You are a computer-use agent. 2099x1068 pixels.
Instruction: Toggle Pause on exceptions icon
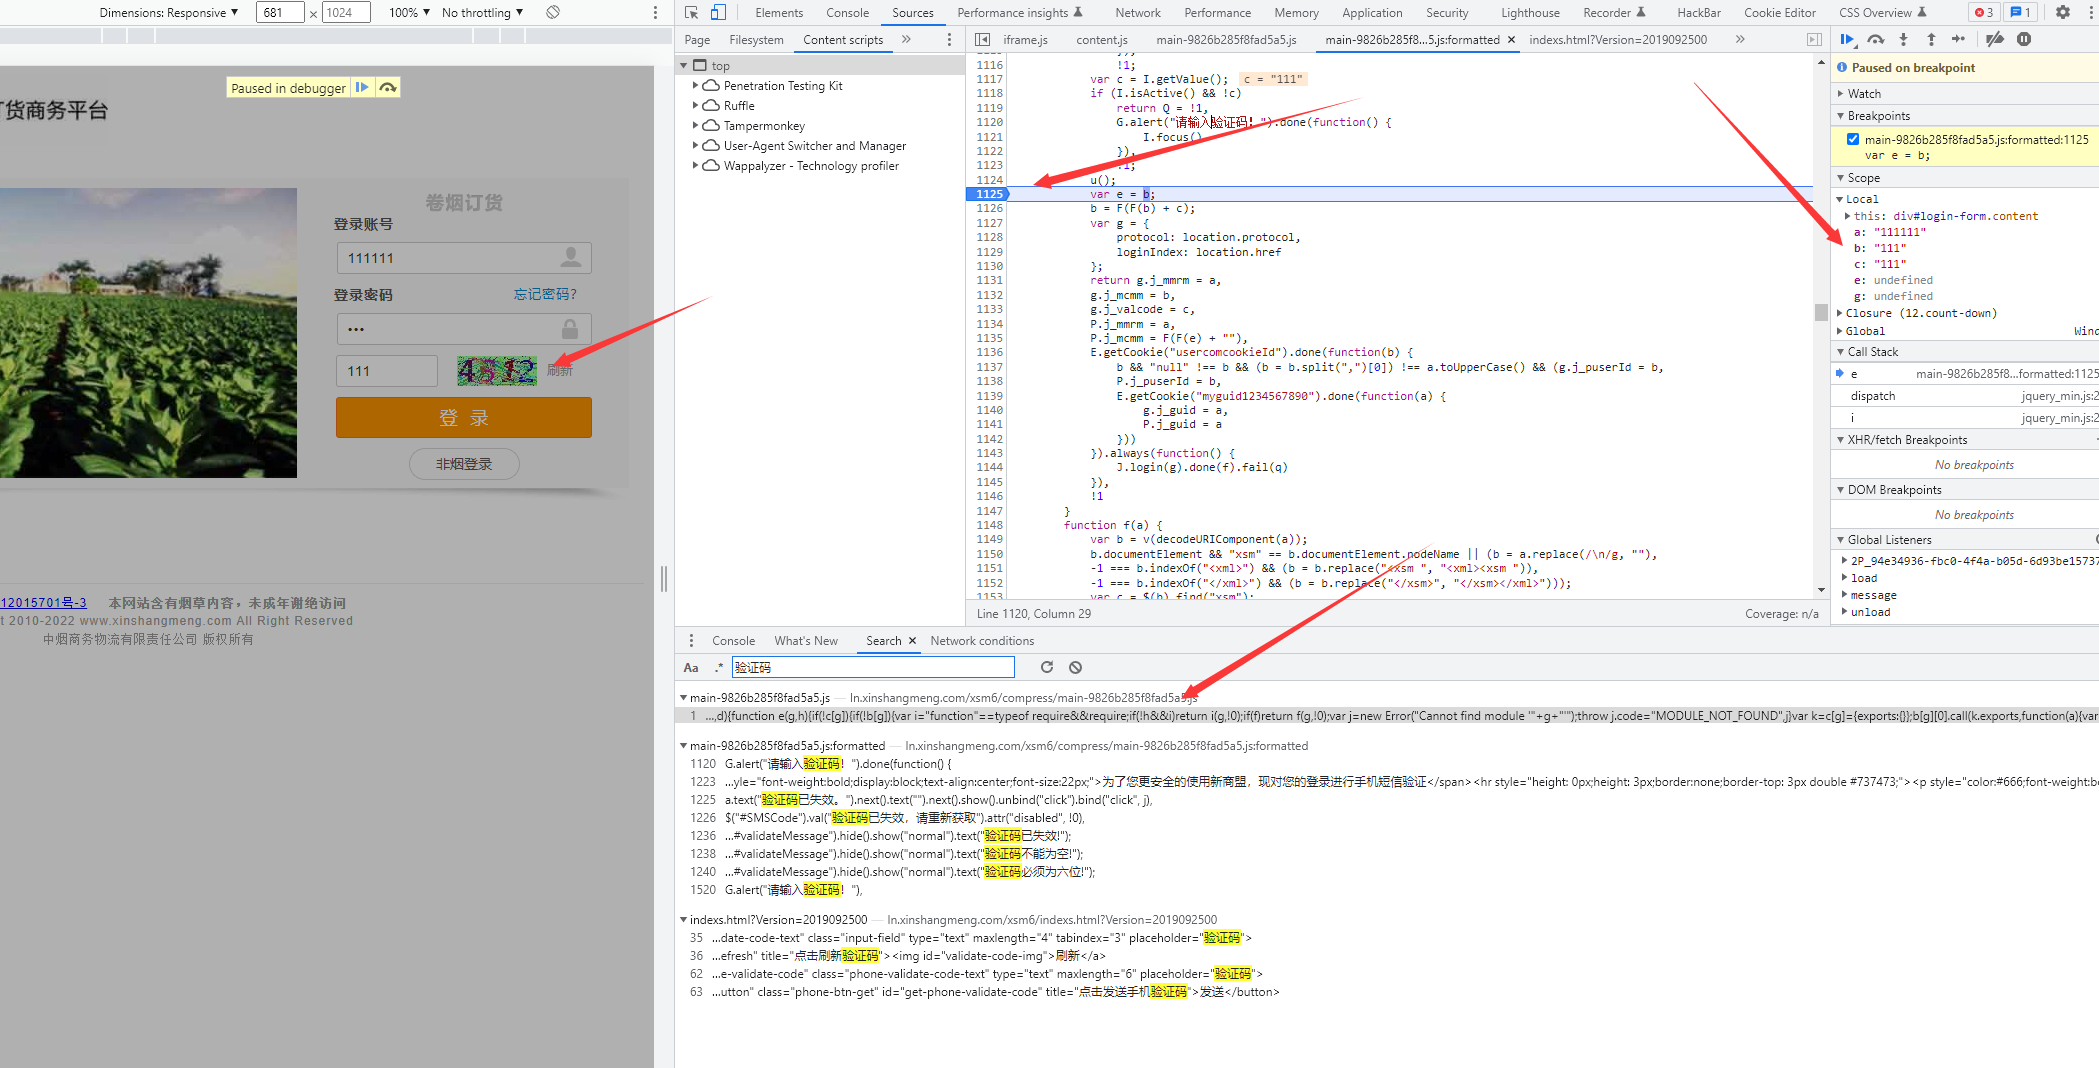pos(2024,39)
